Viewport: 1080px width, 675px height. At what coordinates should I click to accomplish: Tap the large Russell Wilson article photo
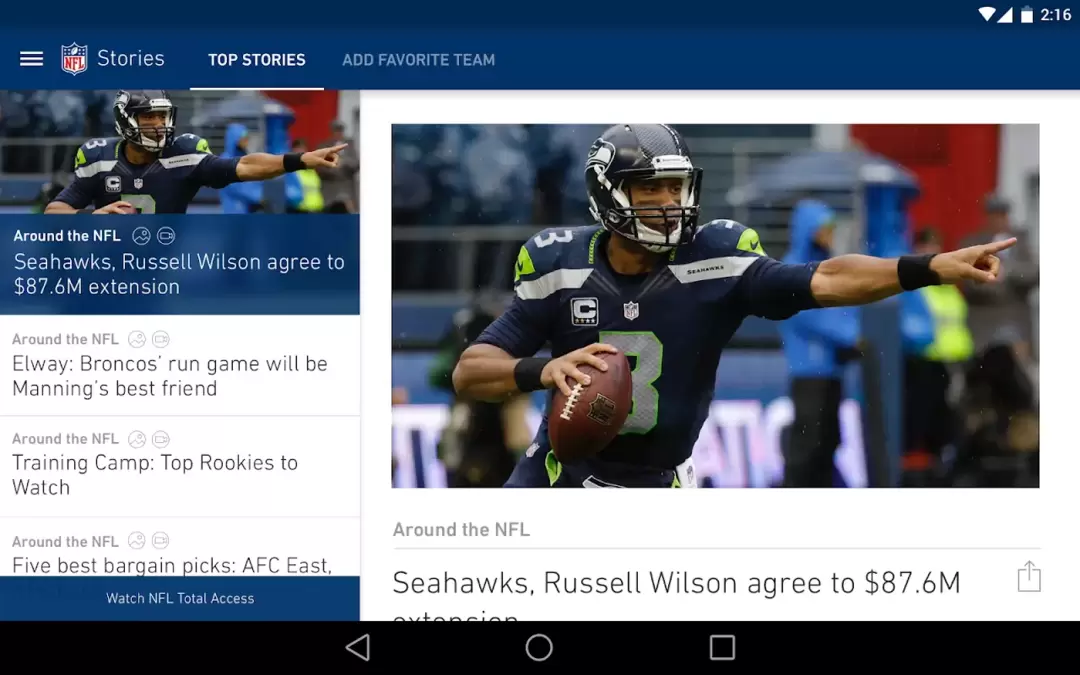715,306
